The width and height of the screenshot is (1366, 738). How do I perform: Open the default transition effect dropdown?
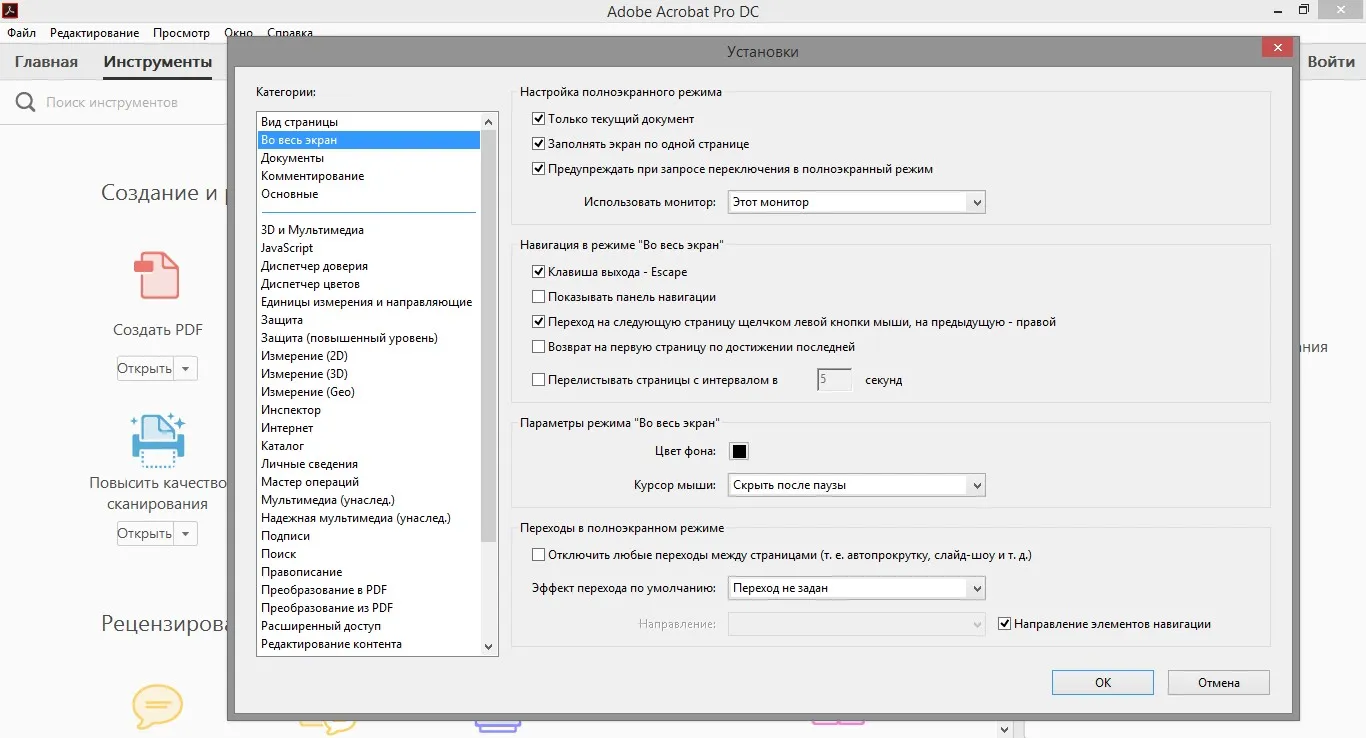pyautogui.click(x=857, y=588)
